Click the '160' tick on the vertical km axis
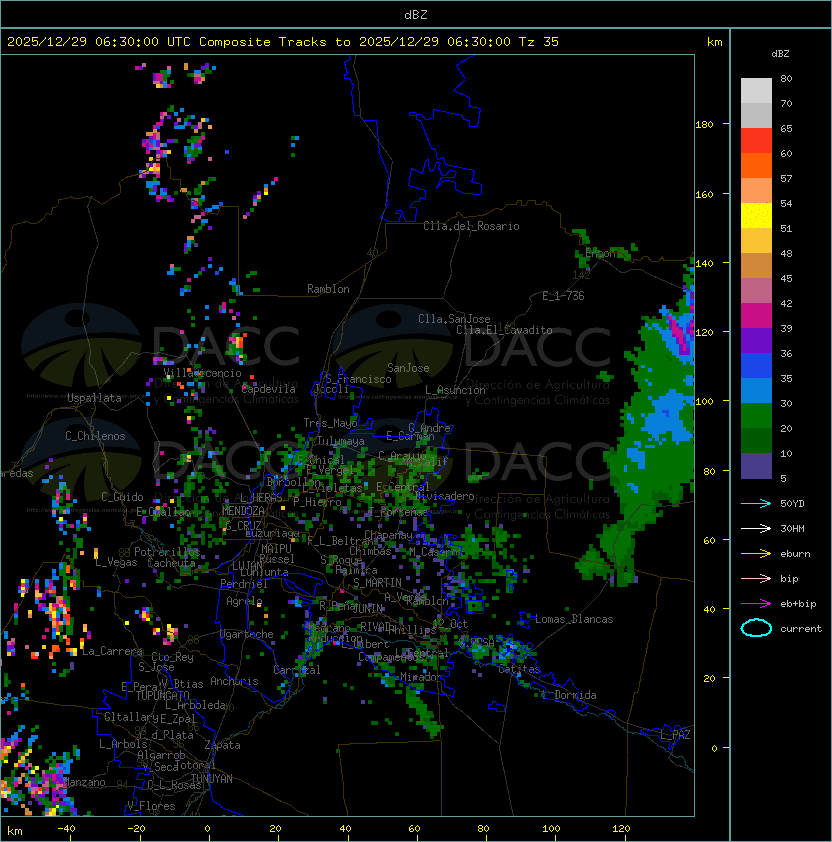Screen dimensions: 832x842 (704, 194)
